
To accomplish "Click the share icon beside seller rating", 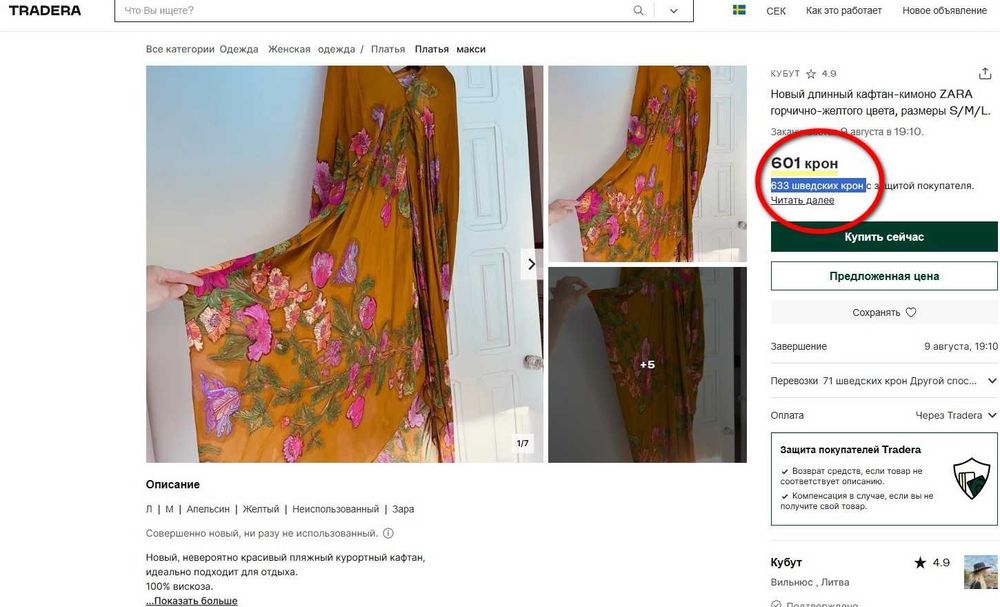I will [985, 73].
